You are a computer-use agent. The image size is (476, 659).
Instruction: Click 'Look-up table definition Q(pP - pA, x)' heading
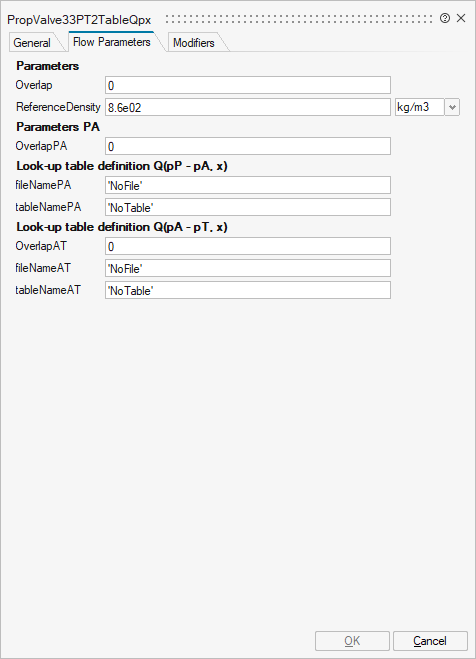[122, 166]
